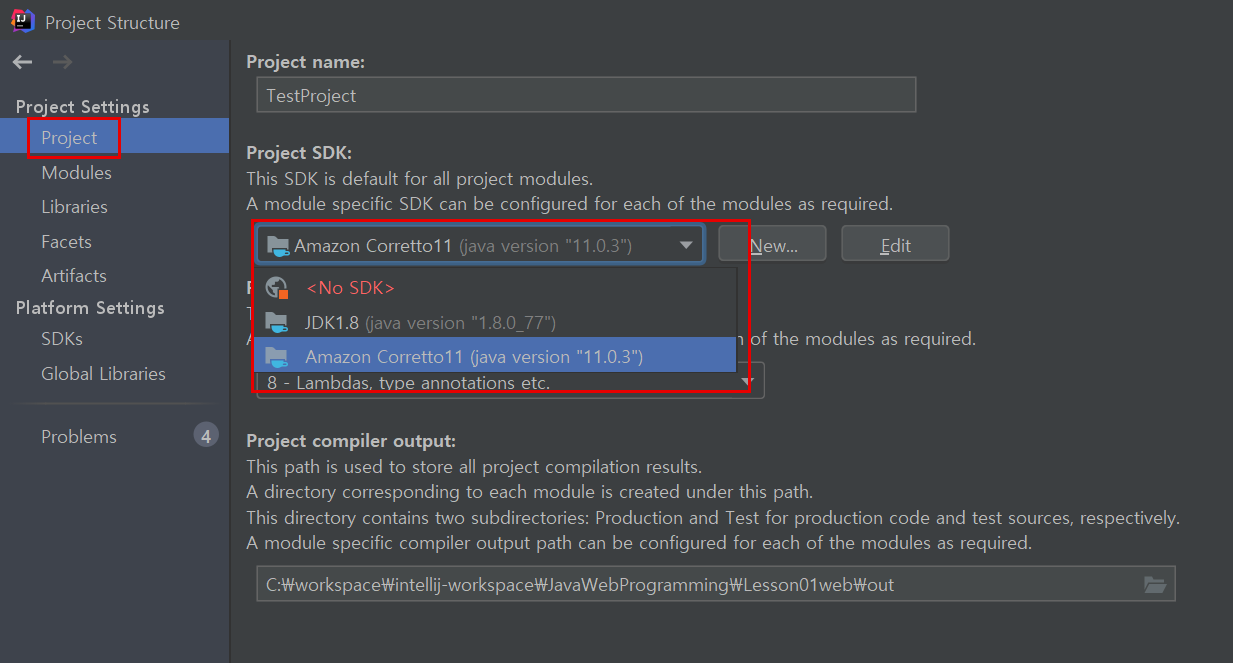Screen dimensions: 1233x663
Task: Click the Java SDK icon next to JDK1.8
Action: 276,322
